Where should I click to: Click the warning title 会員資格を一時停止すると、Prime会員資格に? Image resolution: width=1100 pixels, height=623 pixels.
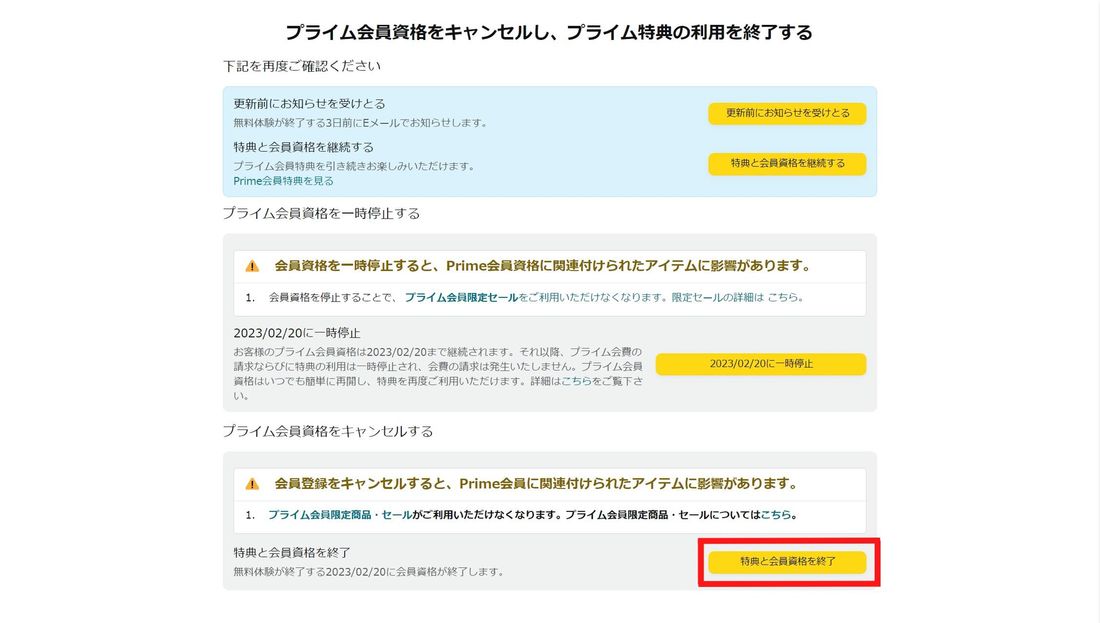pyautogui.click(x=544, y=266)
